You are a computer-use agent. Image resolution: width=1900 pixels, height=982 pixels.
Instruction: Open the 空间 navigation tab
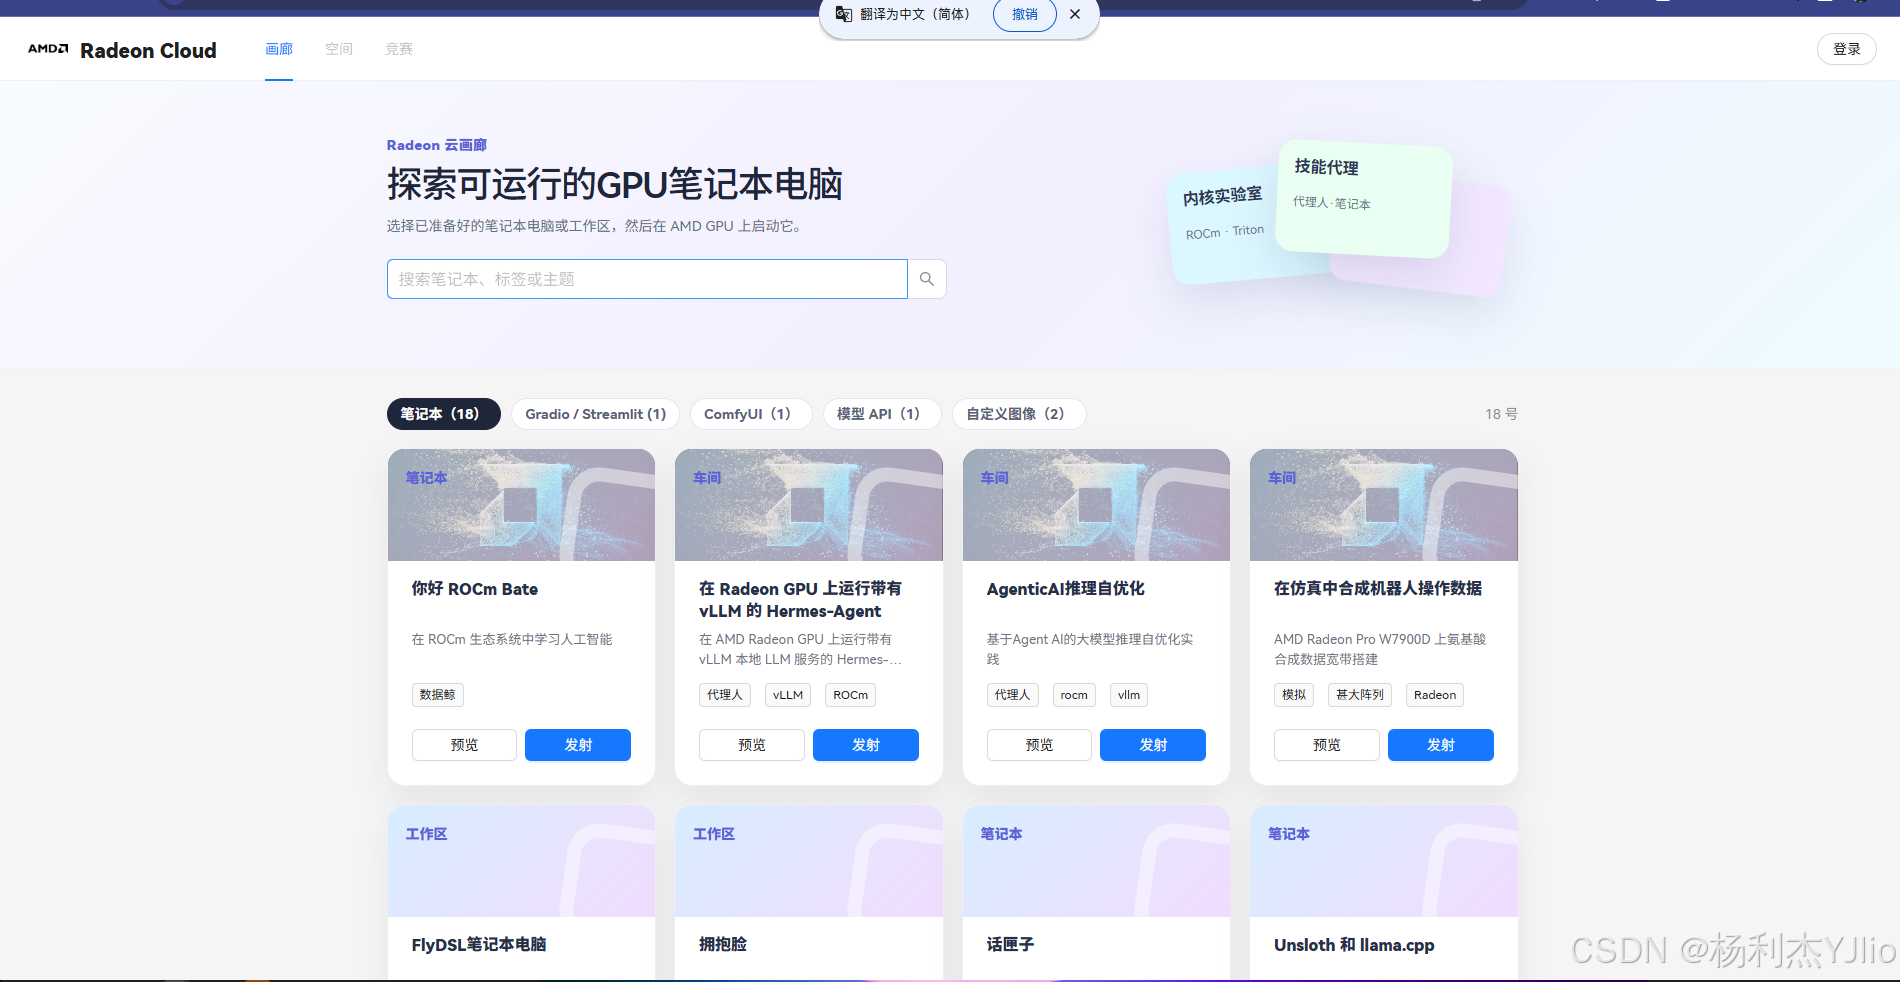click(x=339, y=49)
